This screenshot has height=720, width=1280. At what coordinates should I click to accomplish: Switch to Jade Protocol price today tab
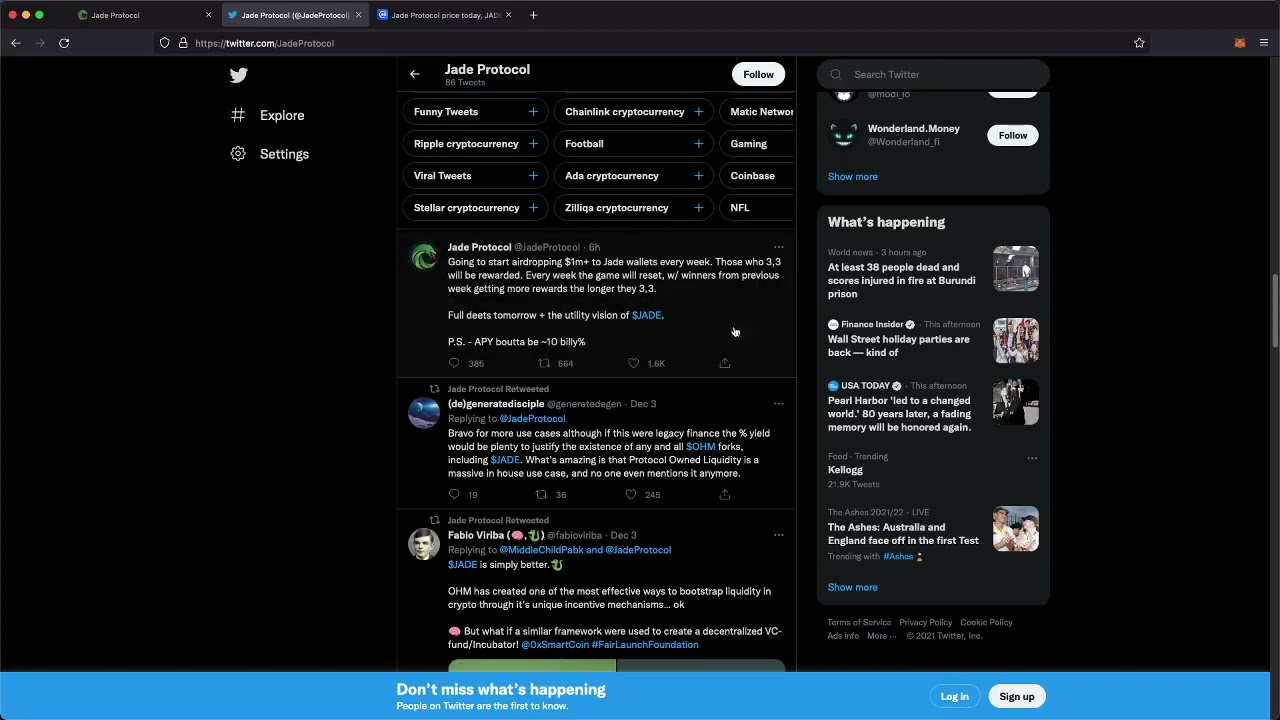[x=444, y=15]
